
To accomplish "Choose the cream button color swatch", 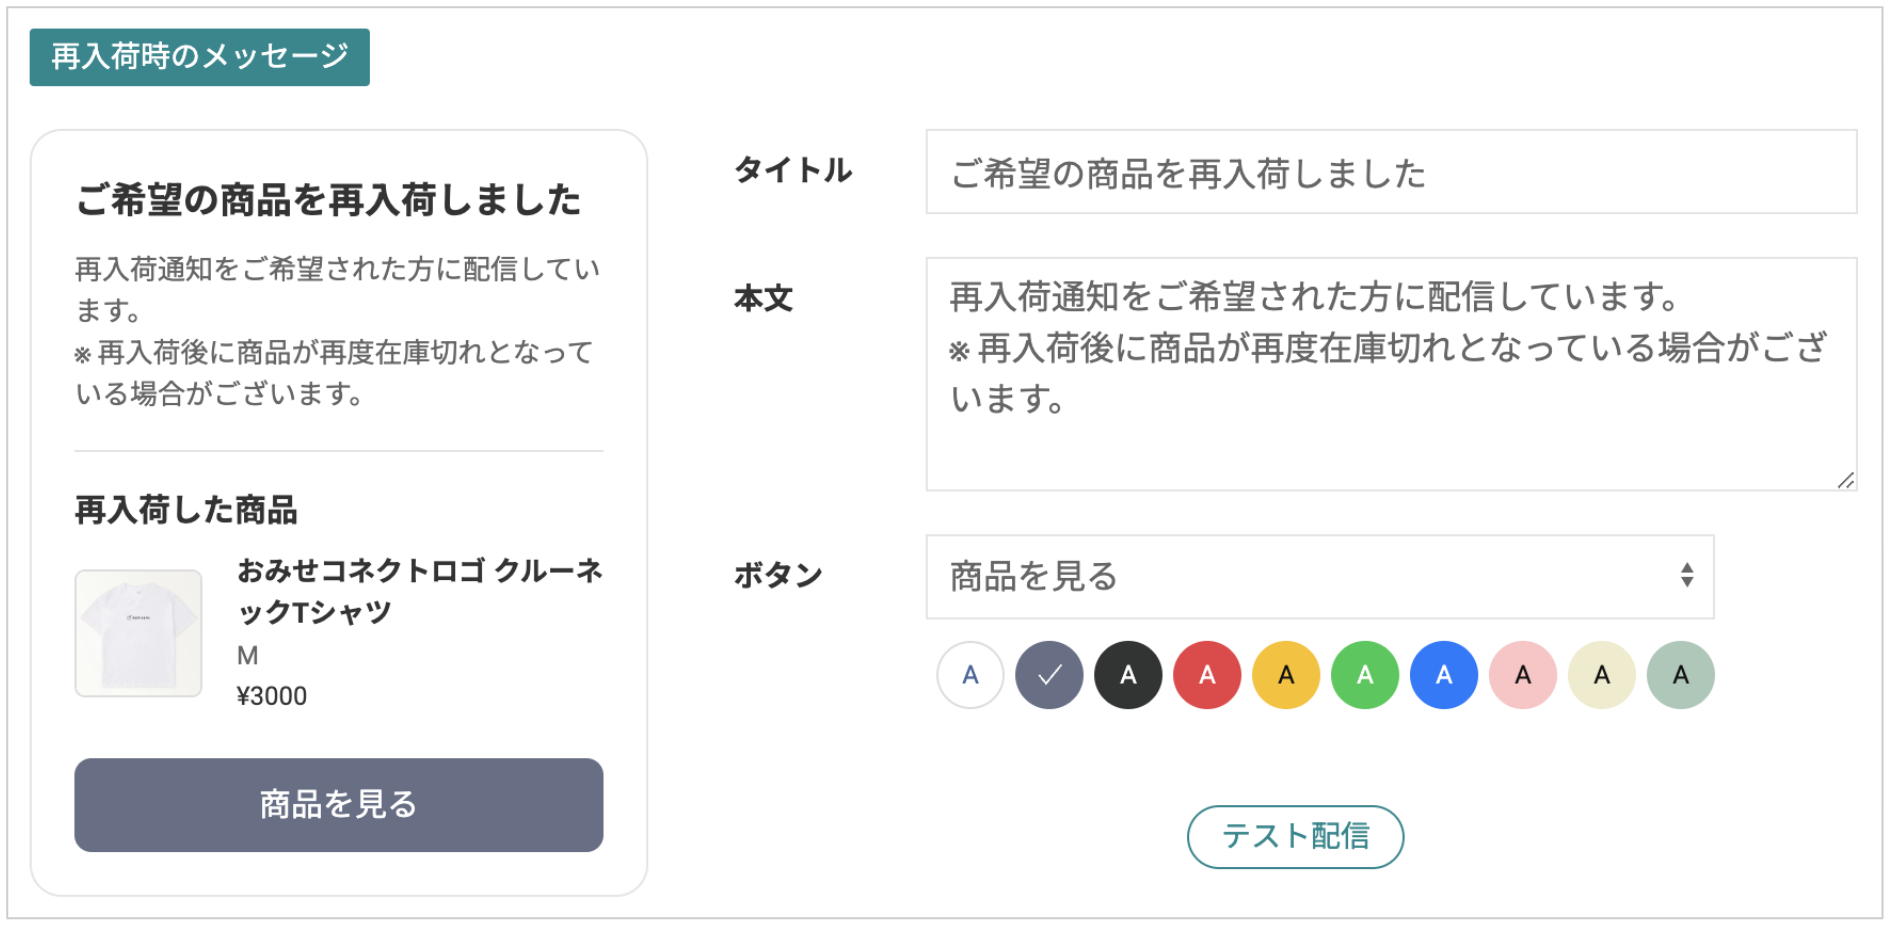I will pos(1602,675).
